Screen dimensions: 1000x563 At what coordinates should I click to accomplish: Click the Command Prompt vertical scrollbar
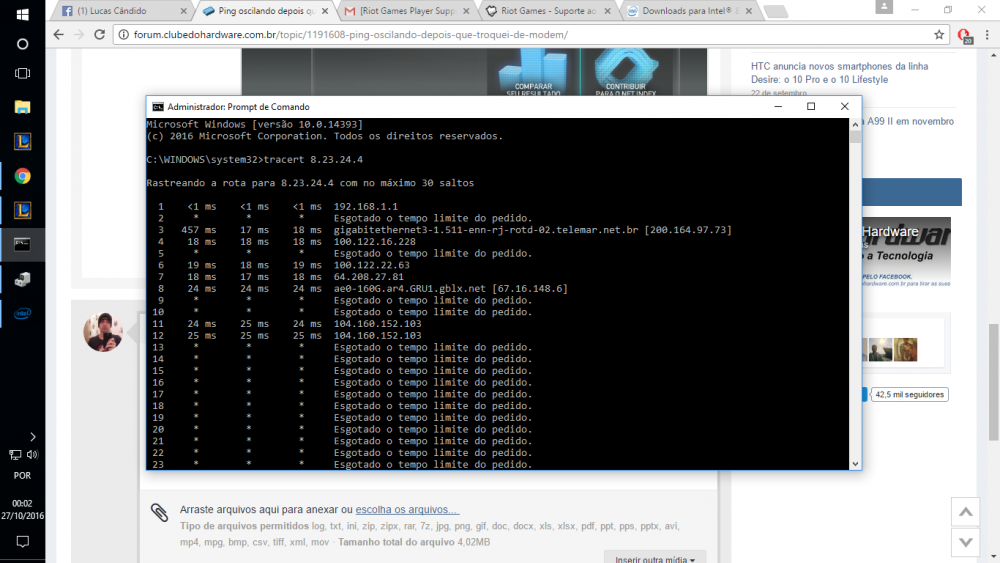coord(854,300)
